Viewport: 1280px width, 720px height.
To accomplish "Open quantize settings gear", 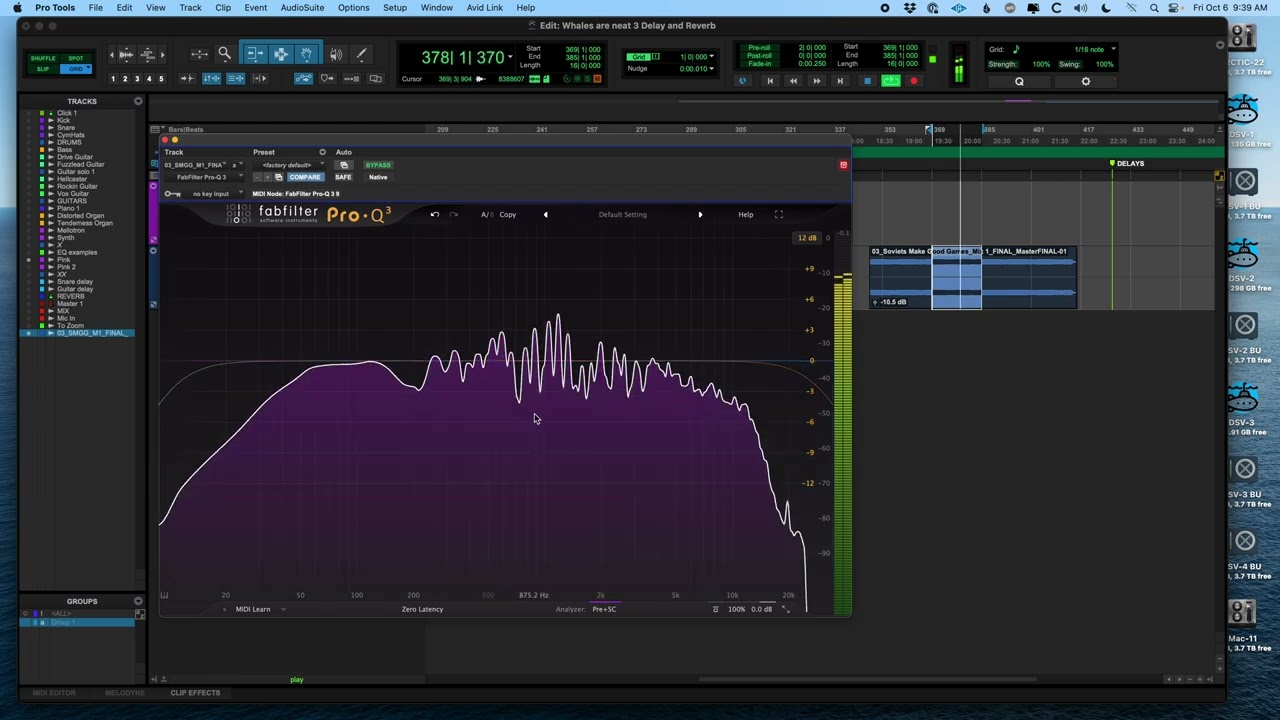I will point(1086,82).
